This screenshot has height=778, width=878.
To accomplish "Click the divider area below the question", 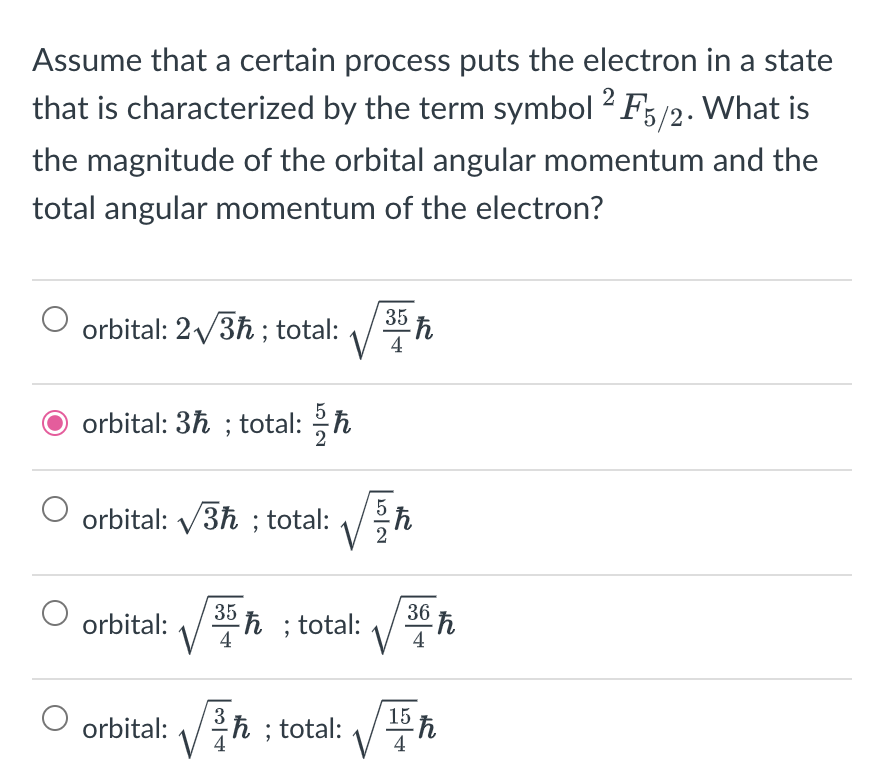I will click(440, 278).
